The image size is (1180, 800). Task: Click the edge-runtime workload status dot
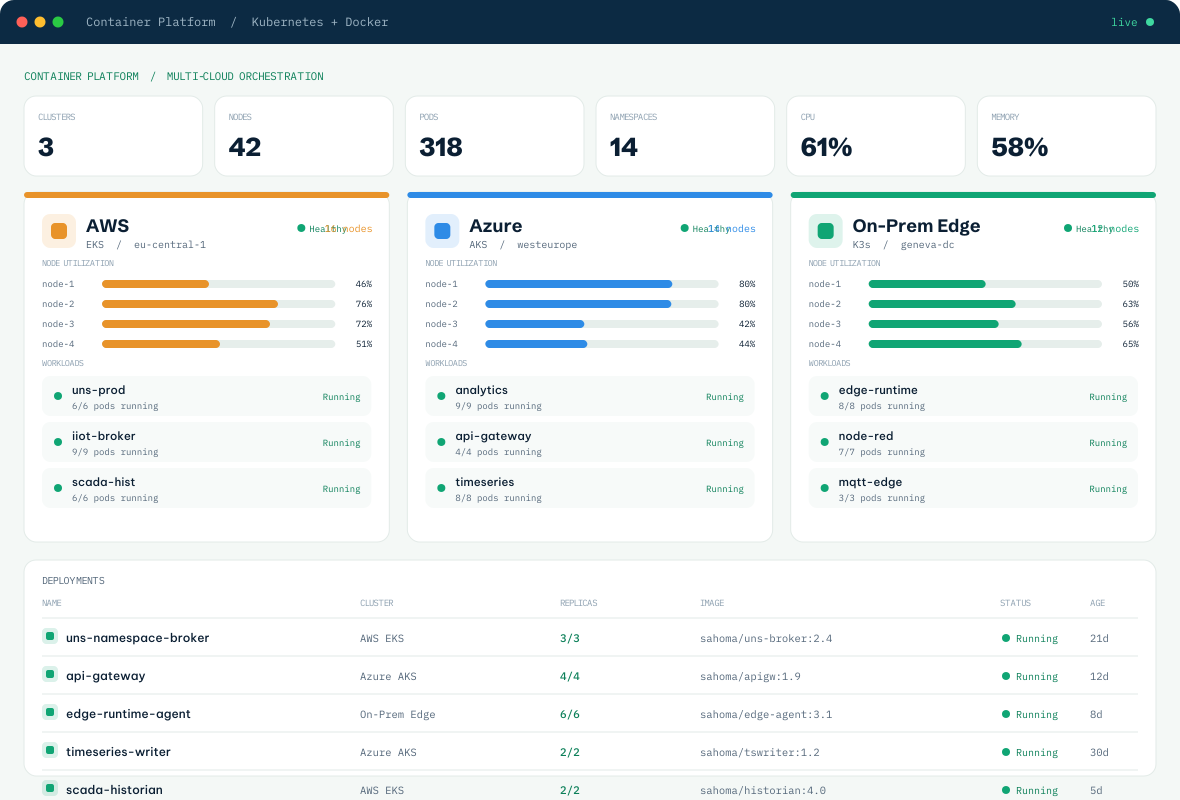click(x=824, y=397)
